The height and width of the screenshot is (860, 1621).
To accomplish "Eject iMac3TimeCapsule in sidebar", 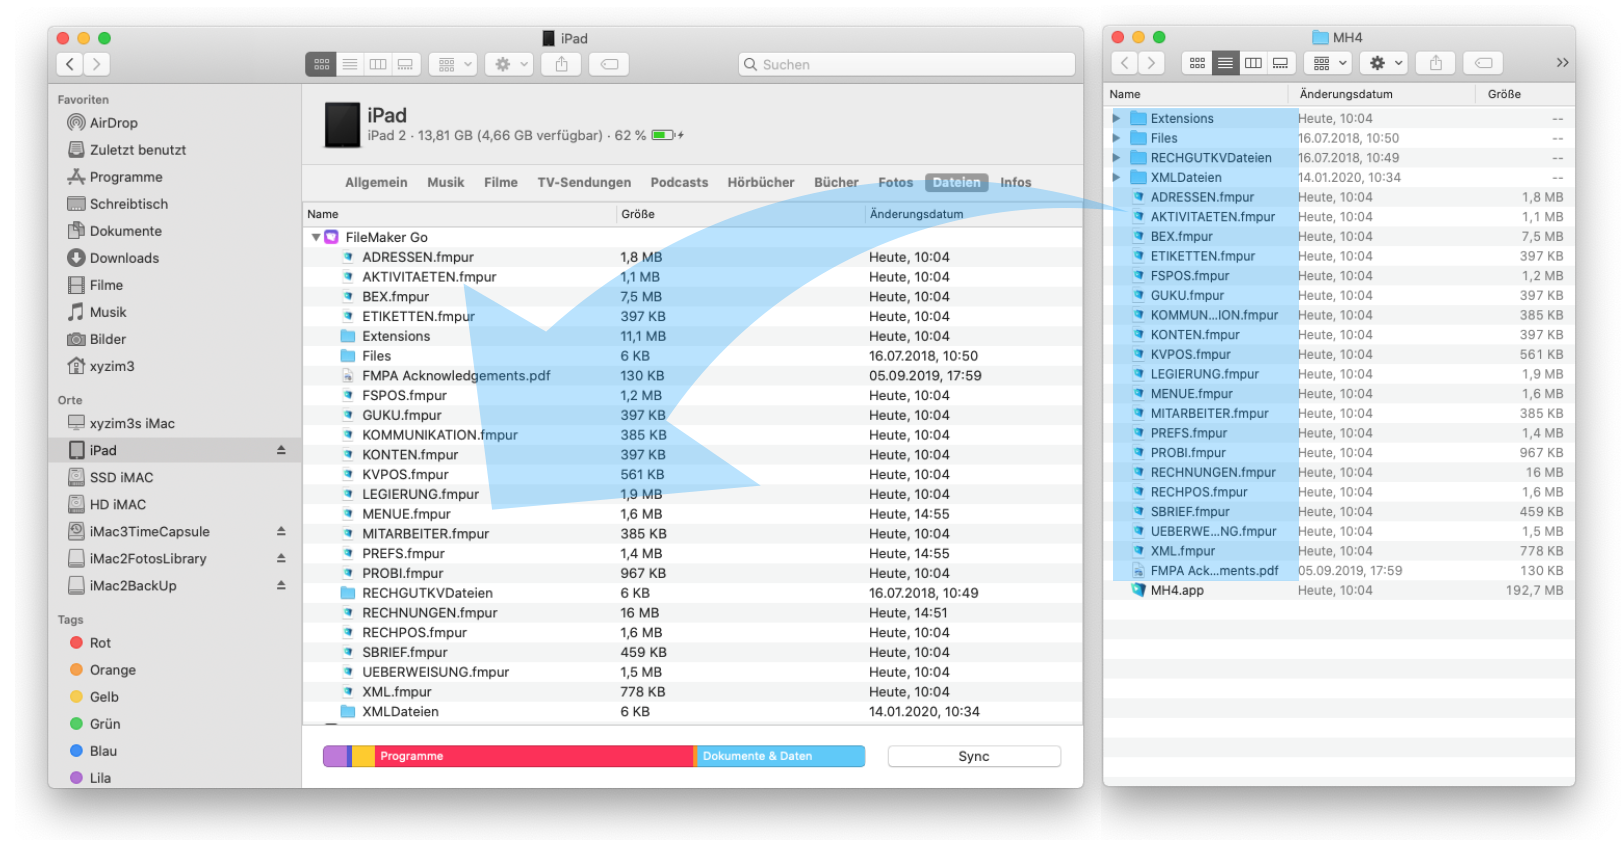I will point(281,532).
